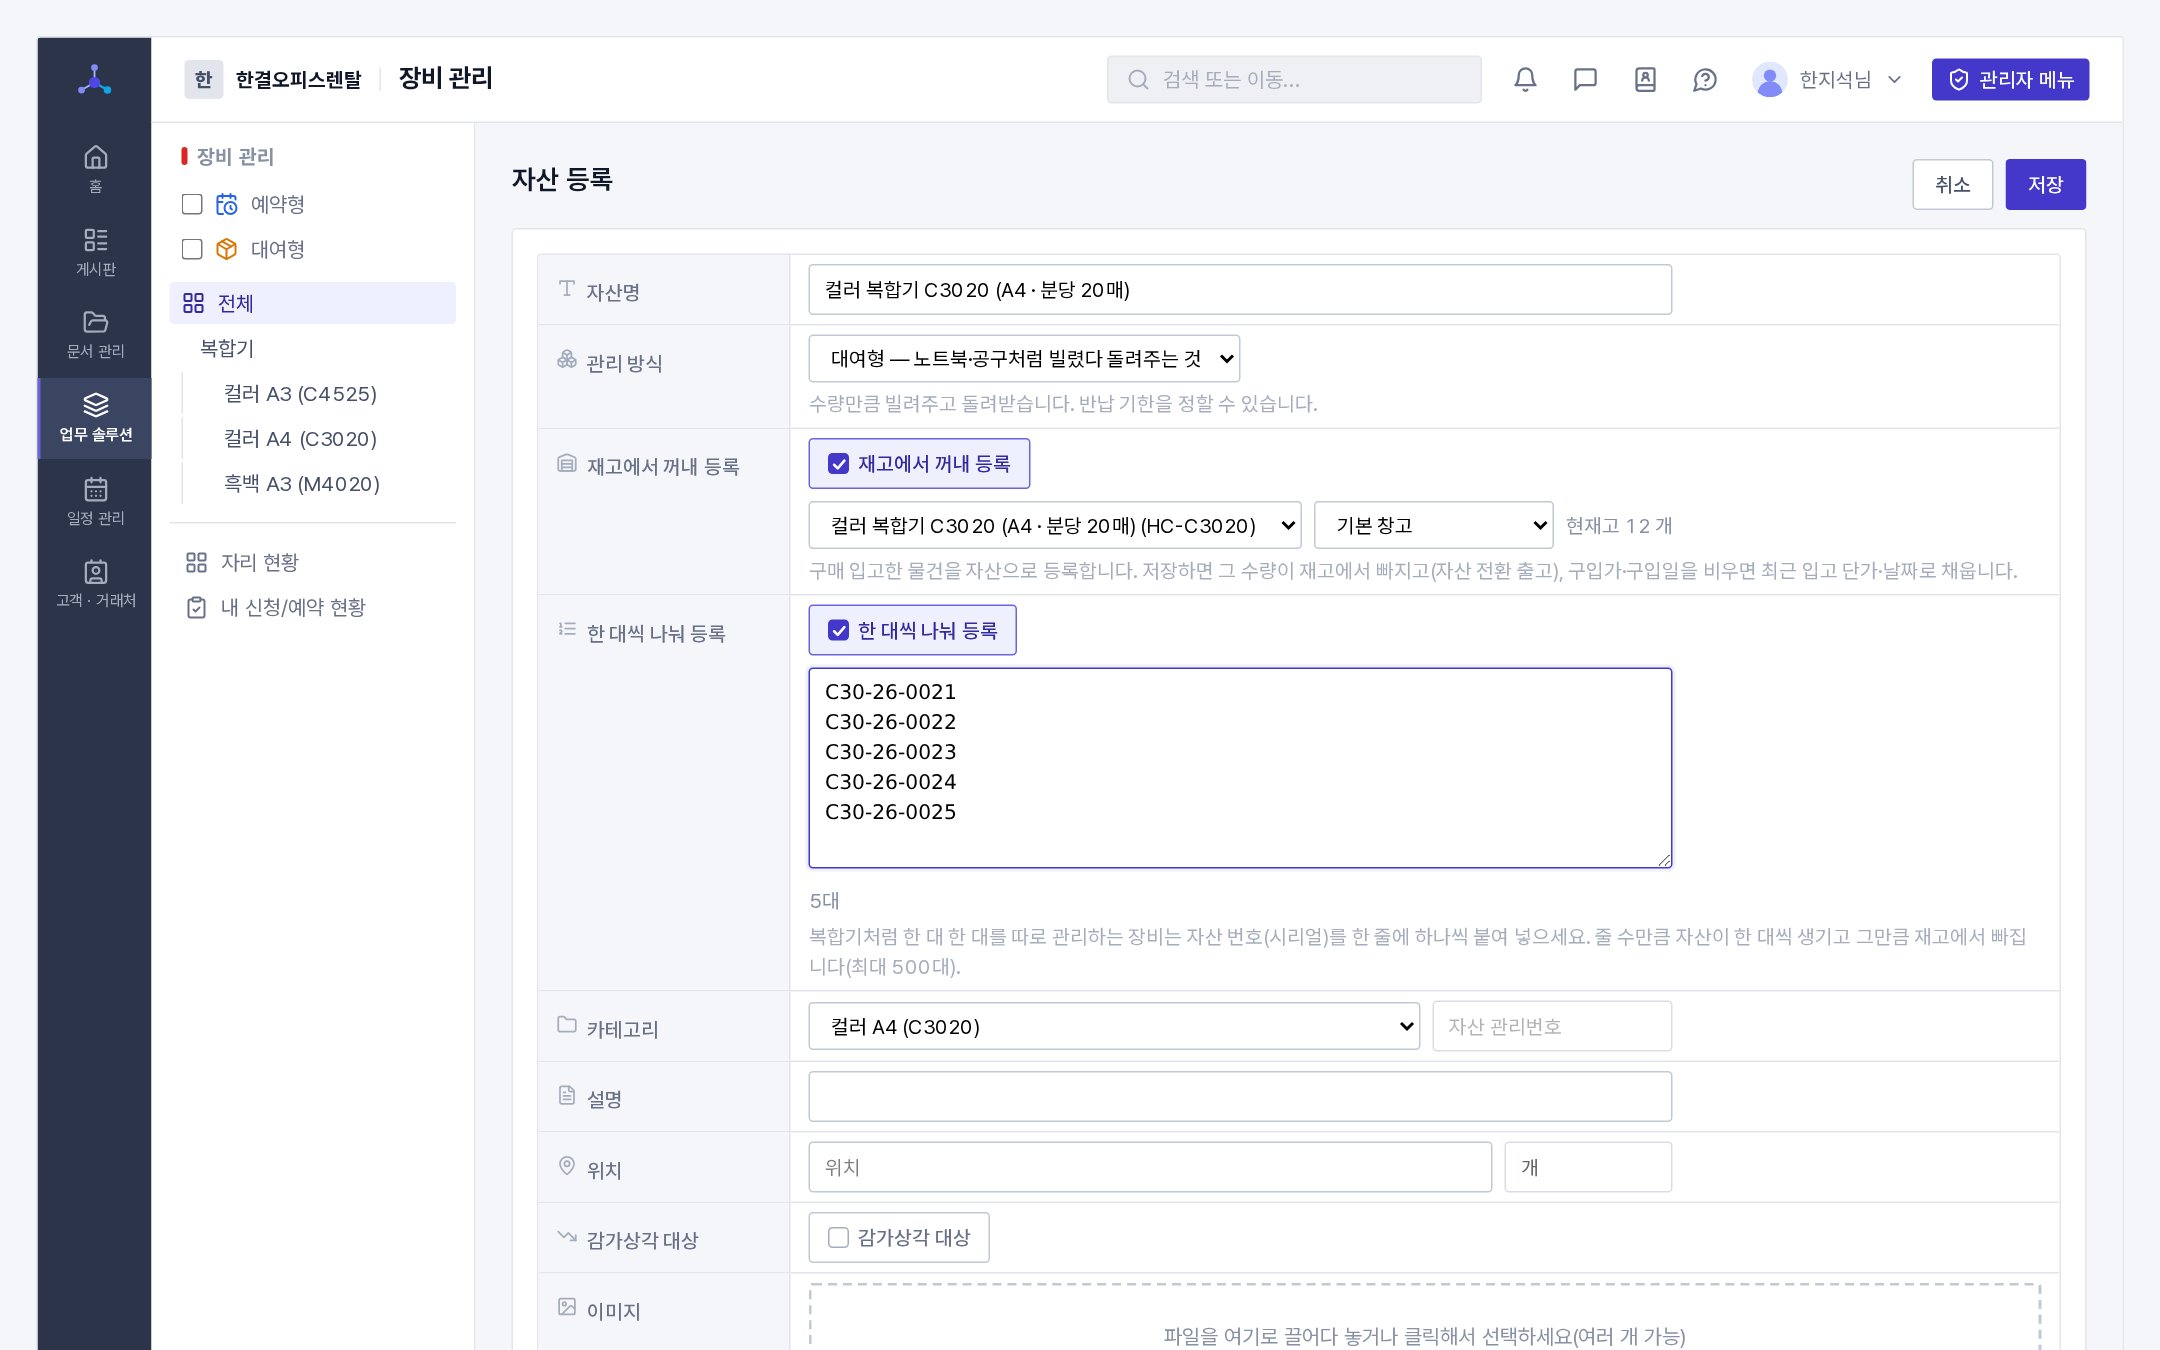2160x1350 pixels.
Task: Click the 개 quantity input field
Action: pyautogui.click(x=1588, y=1168)
